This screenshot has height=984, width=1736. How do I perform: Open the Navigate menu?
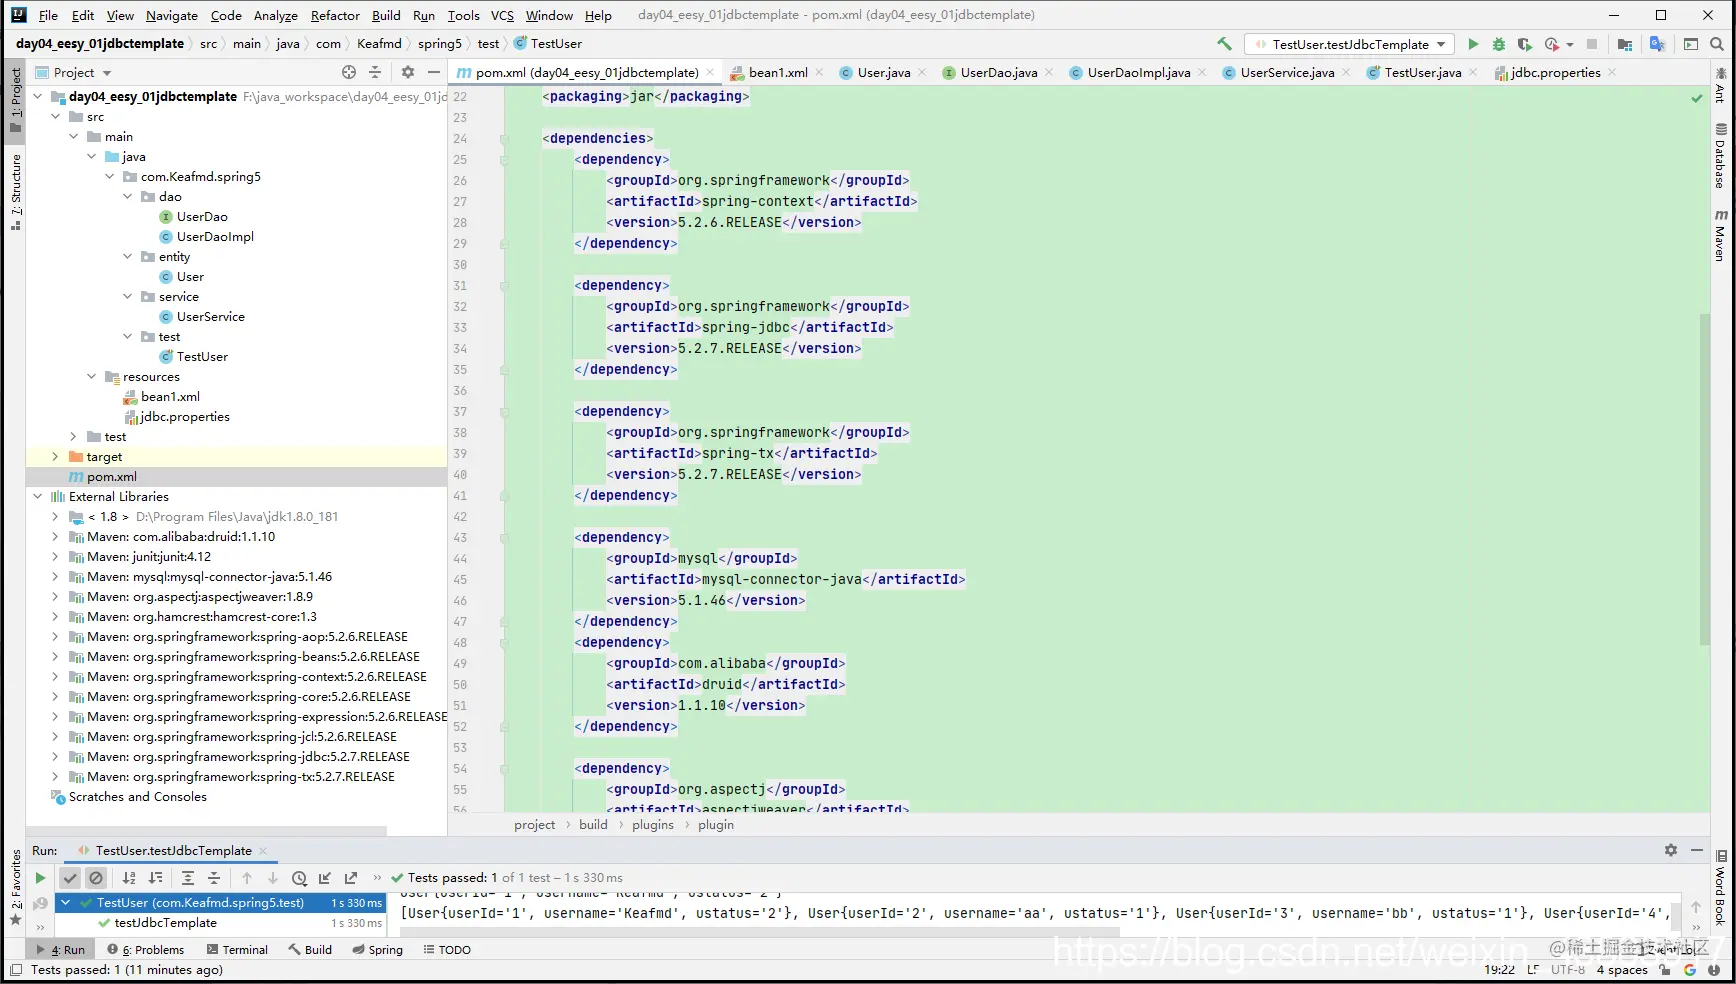point(172,15)
